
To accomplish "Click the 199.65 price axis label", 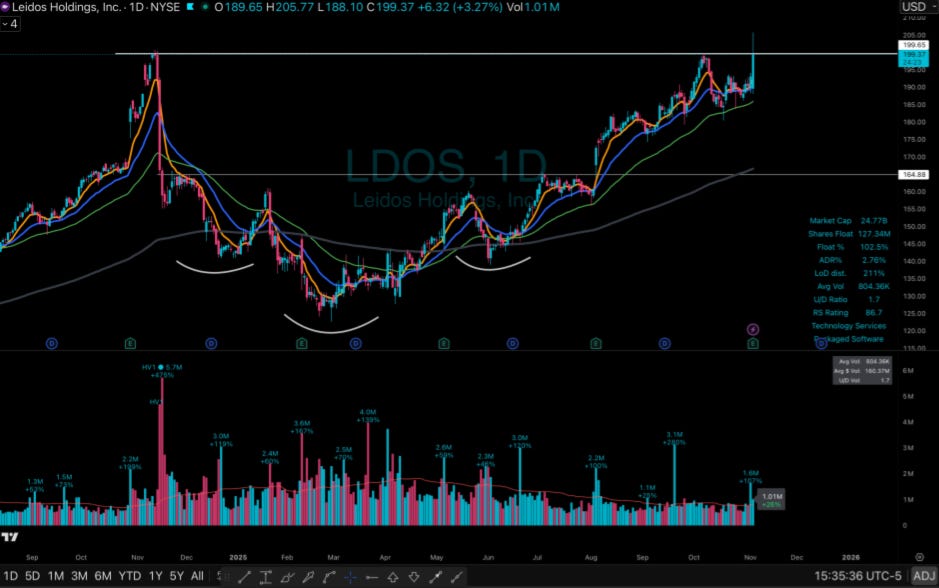I will 913,45.
